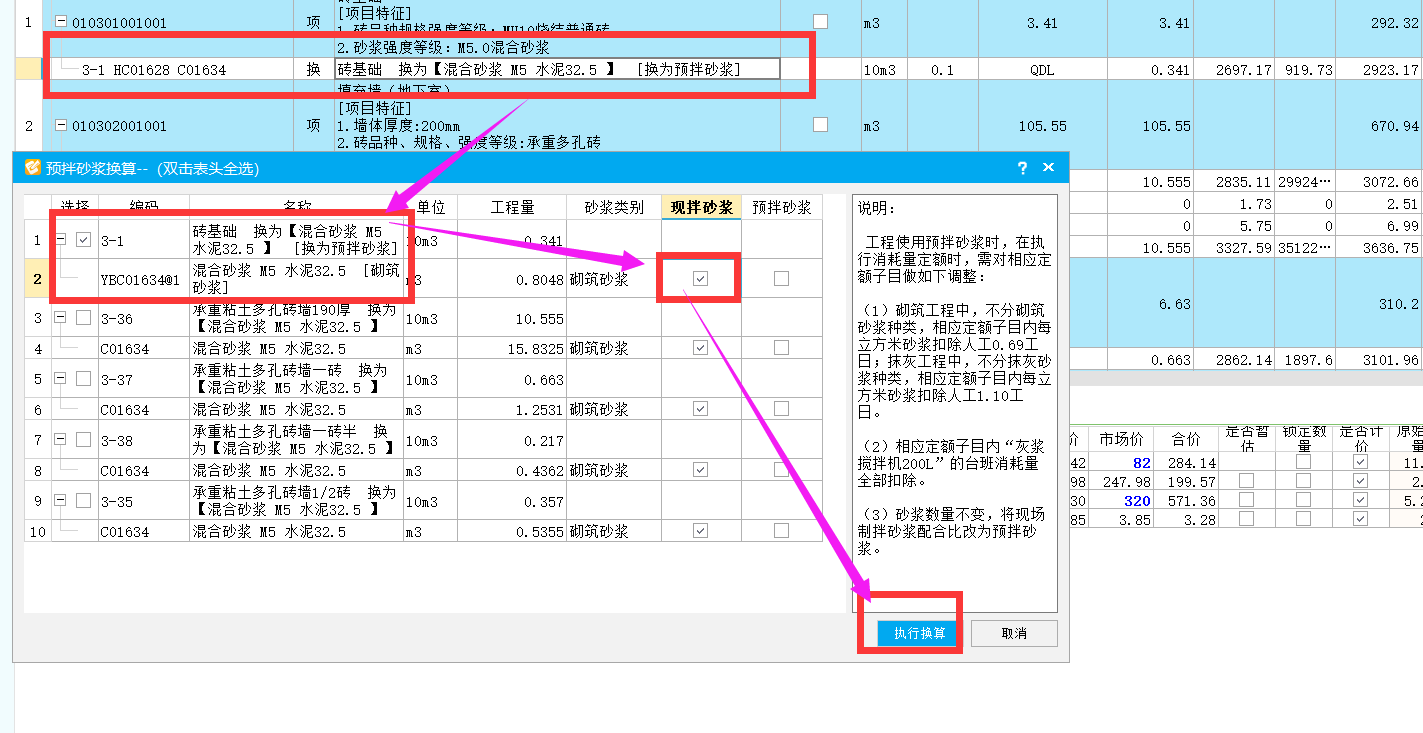Screen dimensions: 1423x733
Task: Toggle 预拌砂浆 checkbox in row 8
Action: click(x=781, y=470)
